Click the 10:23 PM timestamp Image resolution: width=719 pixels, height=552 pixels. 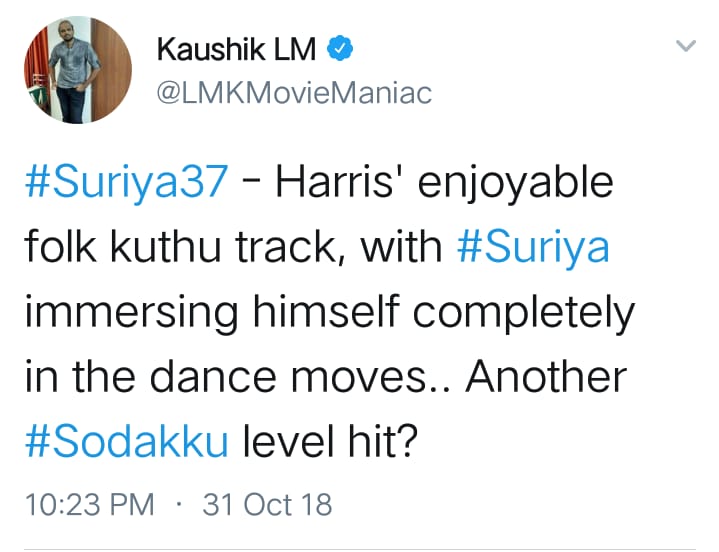[90, 505]
